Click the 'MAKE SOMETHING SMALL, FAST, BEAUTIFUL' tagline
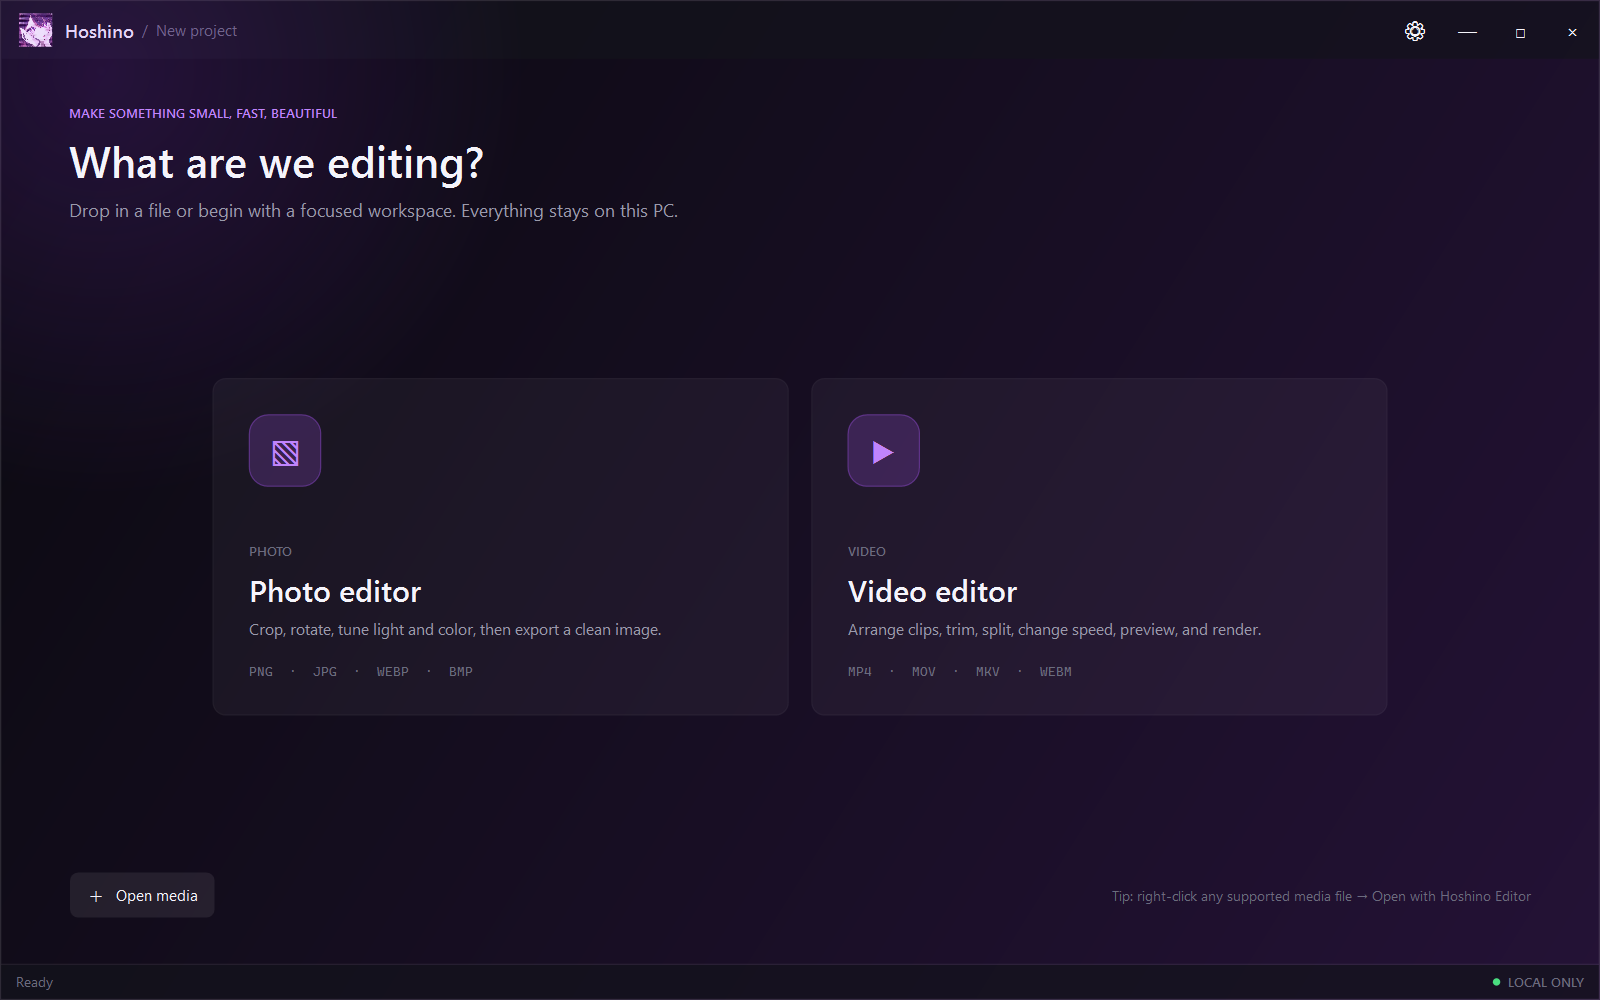This screenshot has height=1000, width=1600. 203,113
